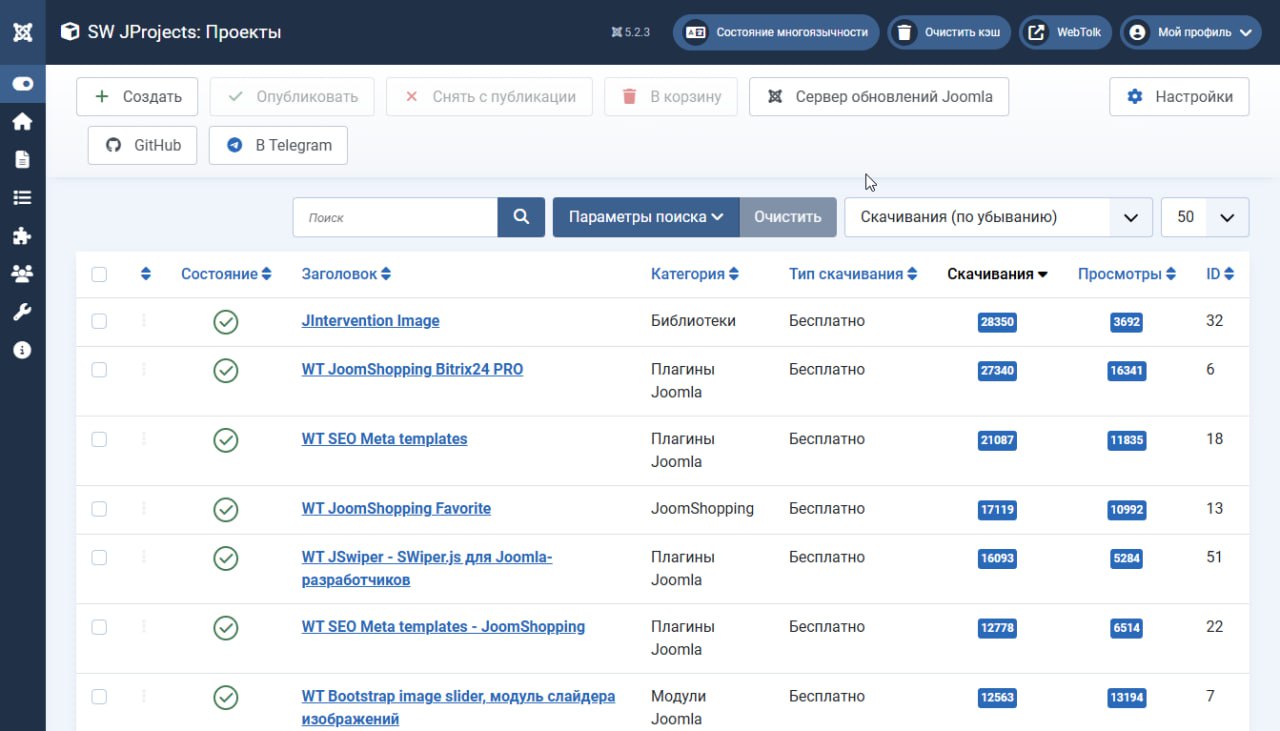Check the box for WT Bootstrap image slider
Screen dimensions: 1280x731
coord(99,696)
